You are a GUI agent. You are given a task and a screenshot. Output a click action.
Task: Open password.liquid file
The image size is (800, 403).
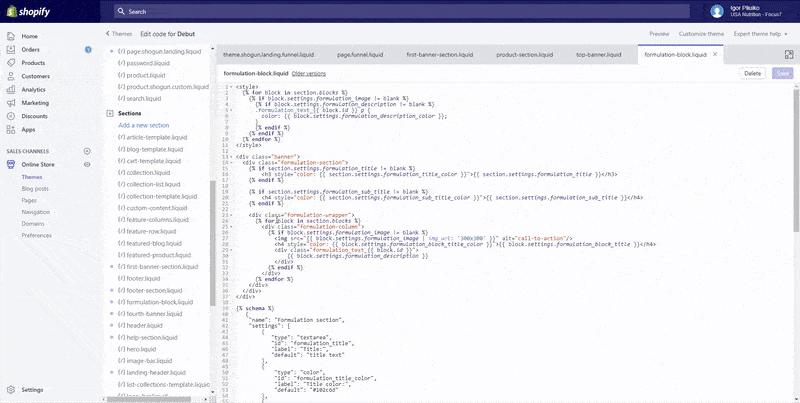(144, 63)
